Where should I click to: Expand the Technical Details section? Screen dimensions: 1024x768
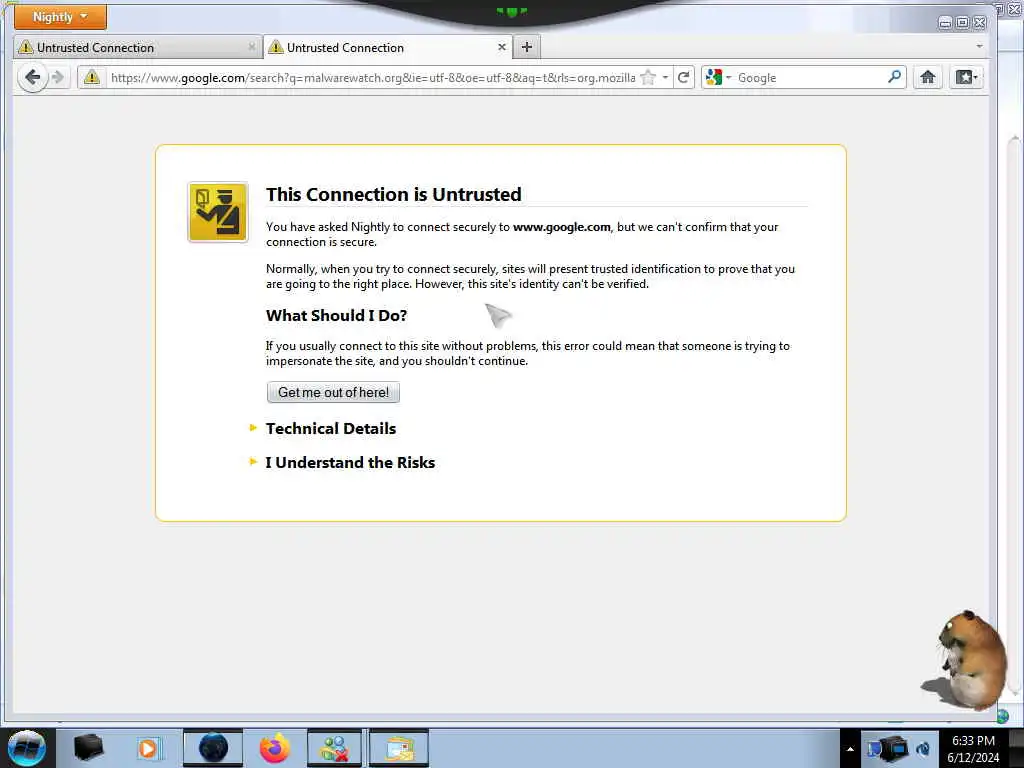point(331,428)
